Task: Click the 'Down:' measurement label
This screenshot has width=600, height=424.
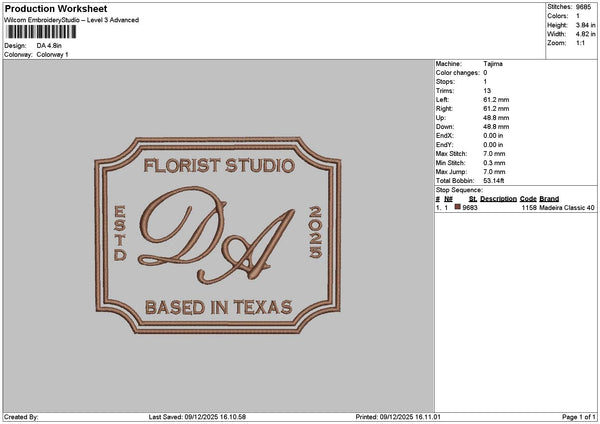Action: coord(445,127)
